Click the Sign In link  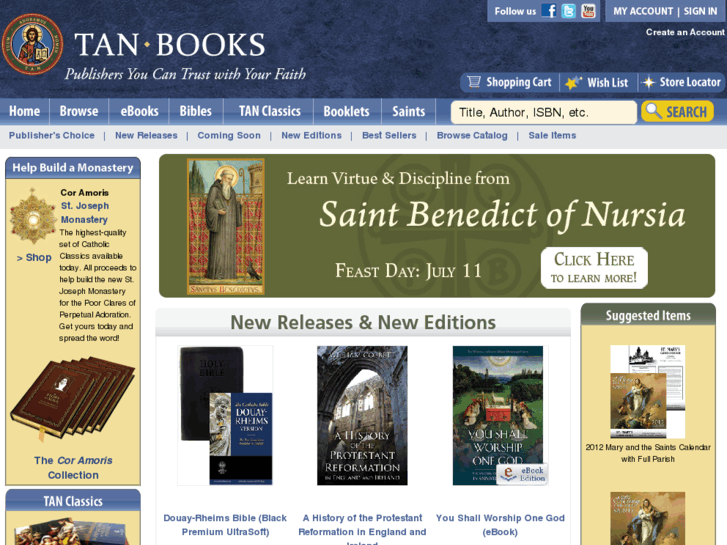tap(700, 11)
